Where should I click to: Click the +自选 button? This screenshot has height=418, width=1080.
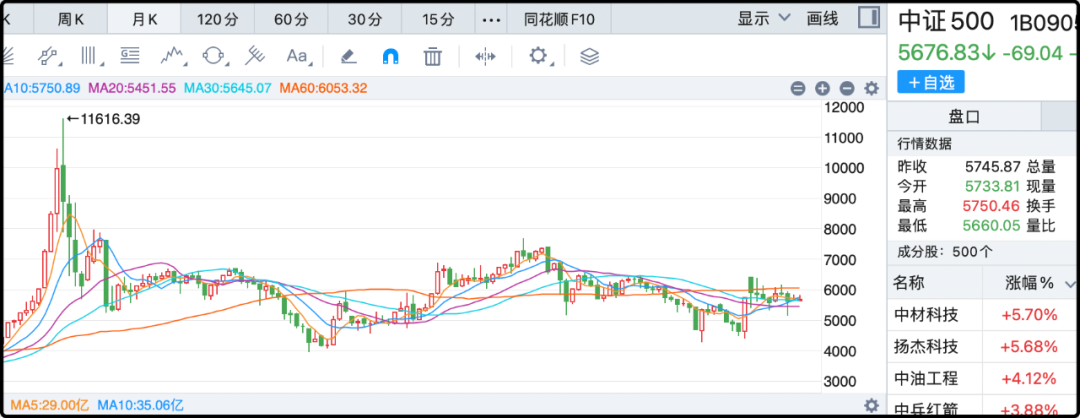(x=930, y=82)
